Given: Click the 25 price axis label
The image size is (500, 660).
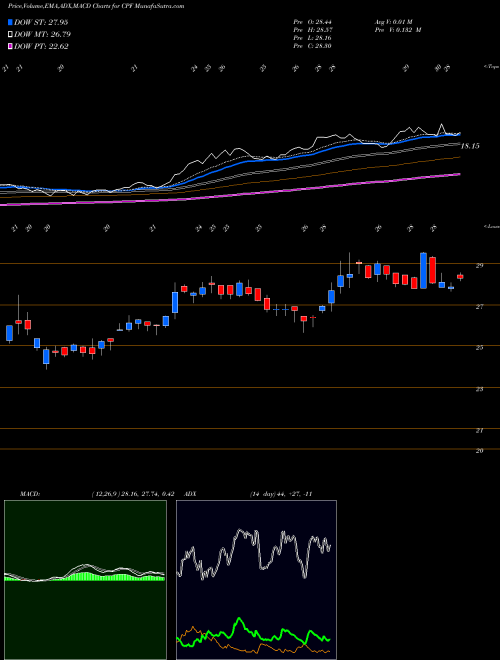Looking at the screenshot, I should [479, 348].
